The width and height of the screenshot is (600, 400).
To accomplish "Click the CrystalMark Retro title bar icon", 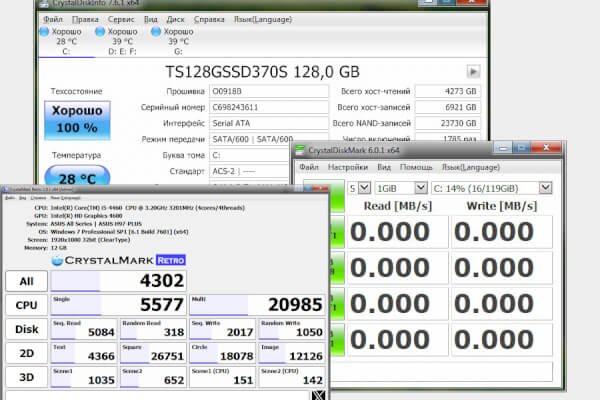I will (5, 189).
